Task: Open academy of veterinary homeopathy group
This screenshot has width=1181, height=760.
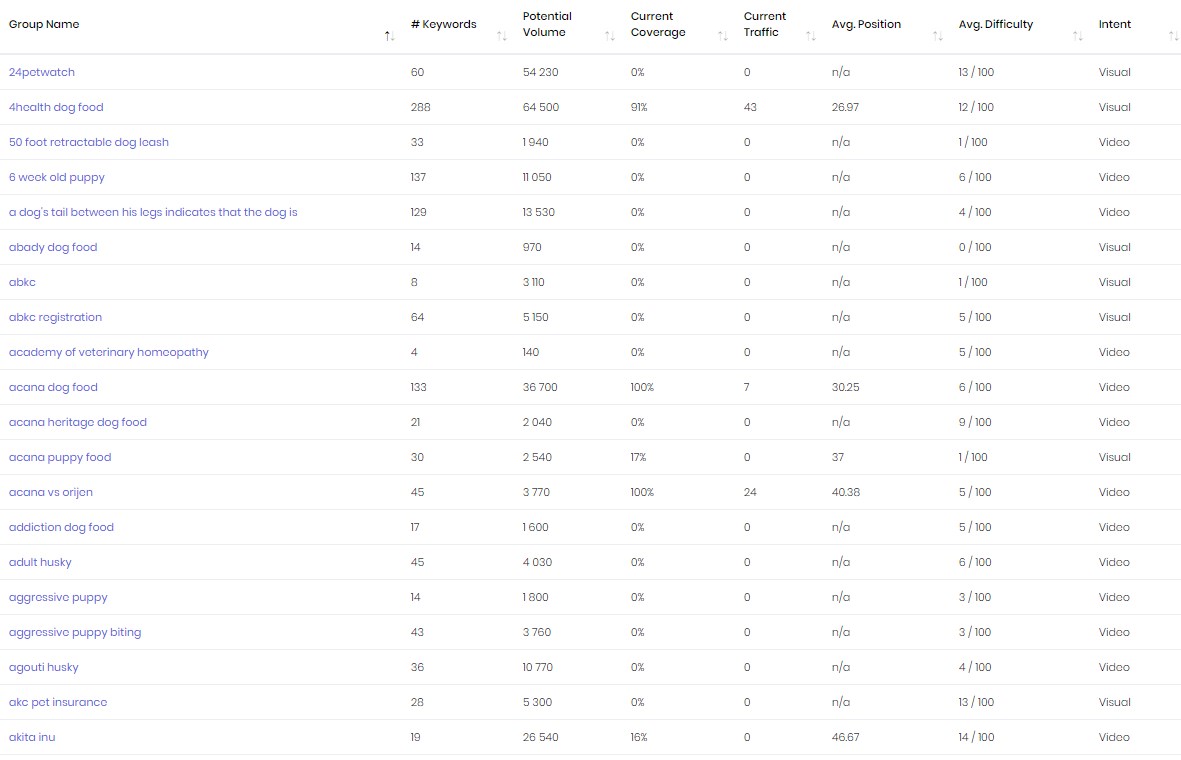Action: click(108, 353)
